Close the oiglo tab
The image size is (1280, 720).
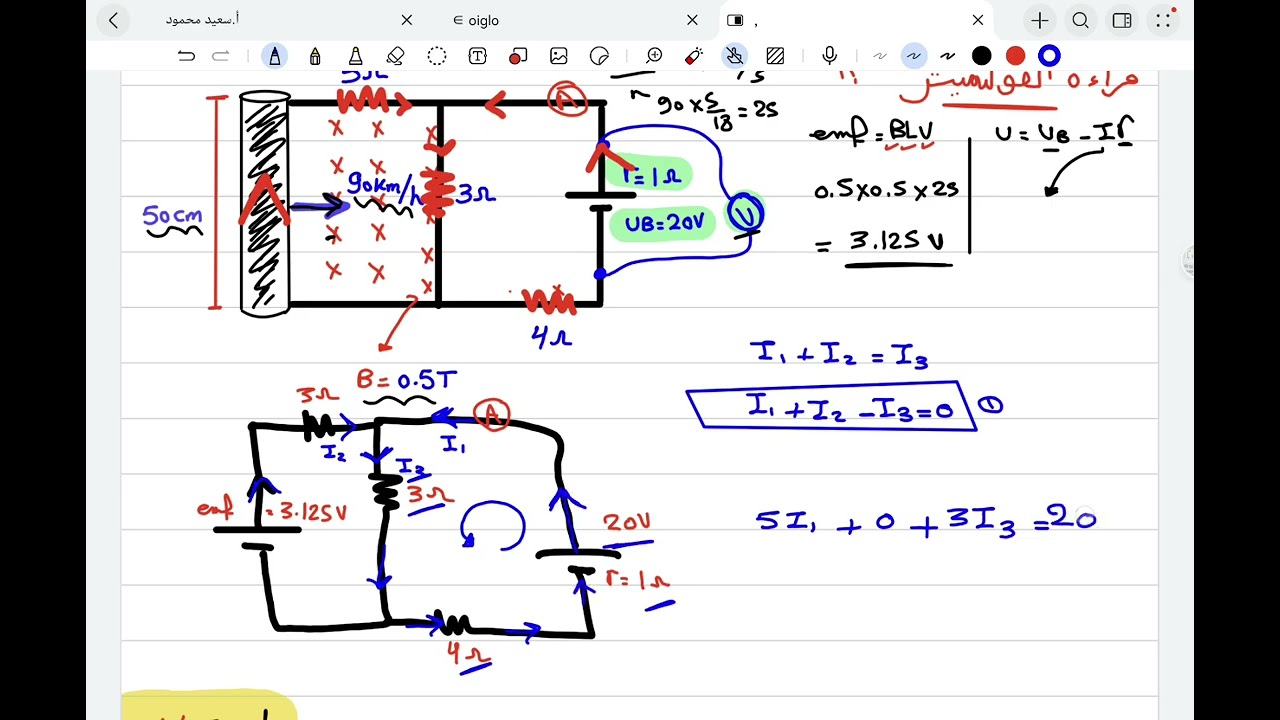click(692, 20)
